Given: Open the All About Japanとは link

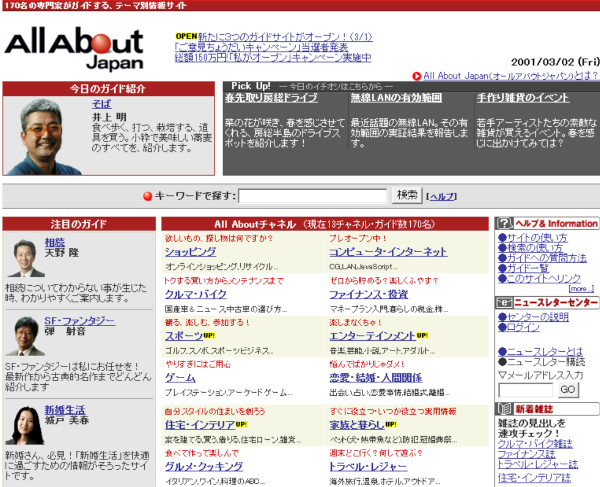Looking at the screenshot, I should point(511,76).
